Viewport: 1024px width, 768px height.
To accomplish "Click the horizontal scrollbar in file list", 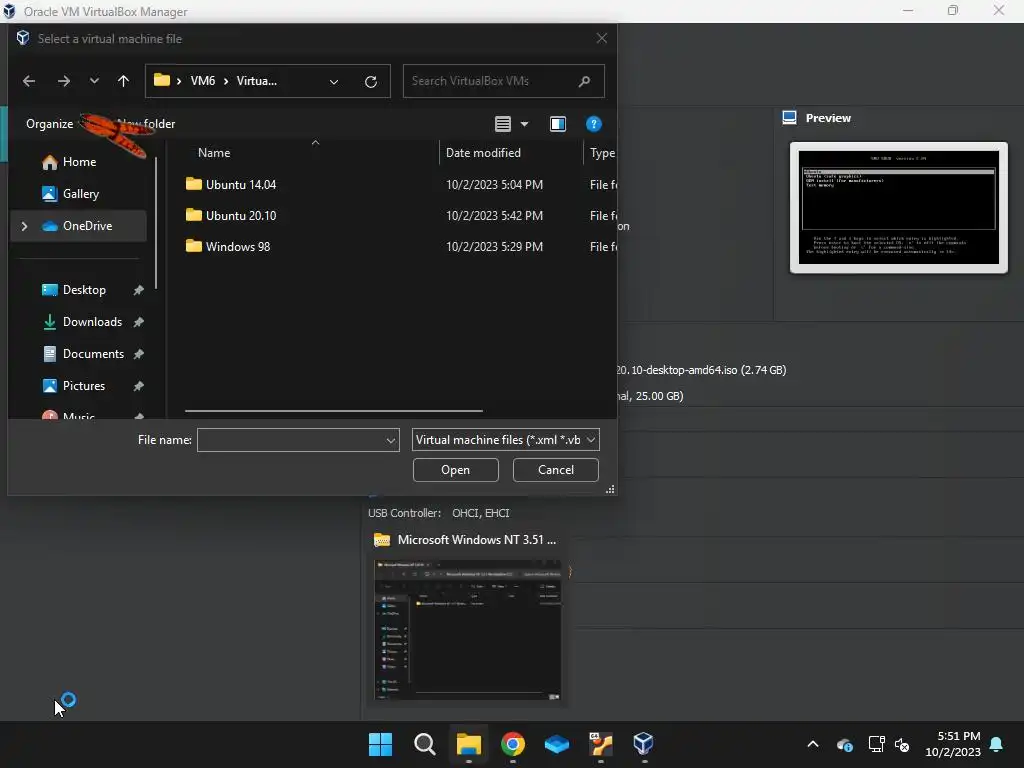I will pyautogui.click(x=334, y=411).
